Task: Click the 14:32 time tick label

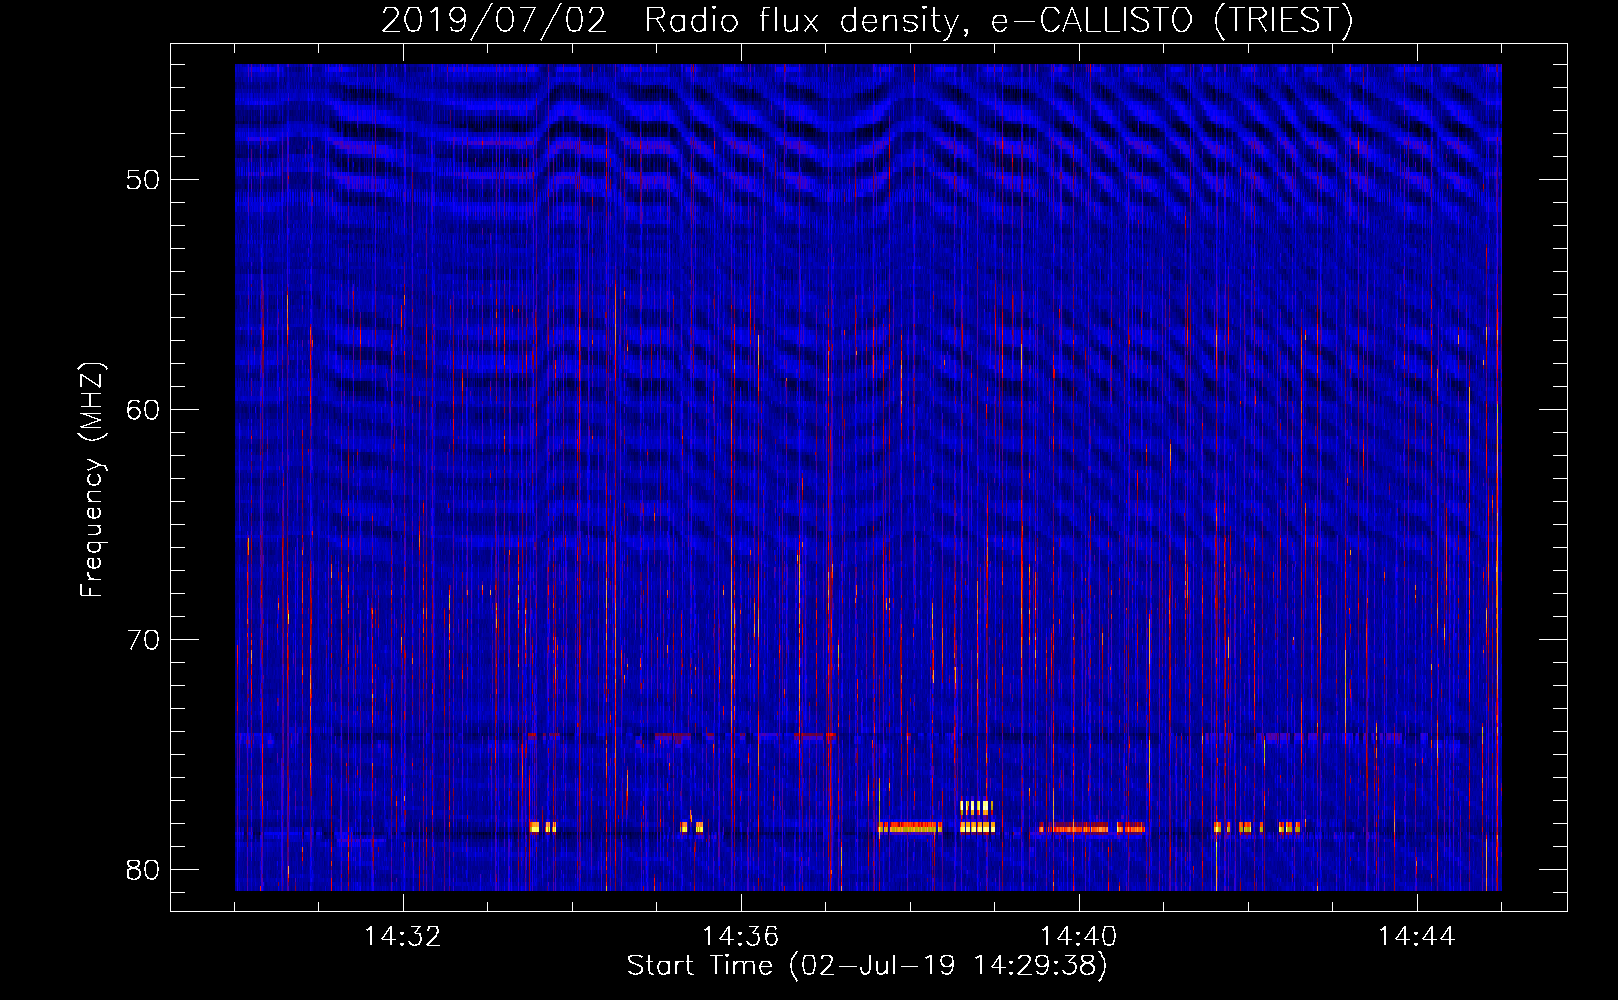Action: point(403,937)
